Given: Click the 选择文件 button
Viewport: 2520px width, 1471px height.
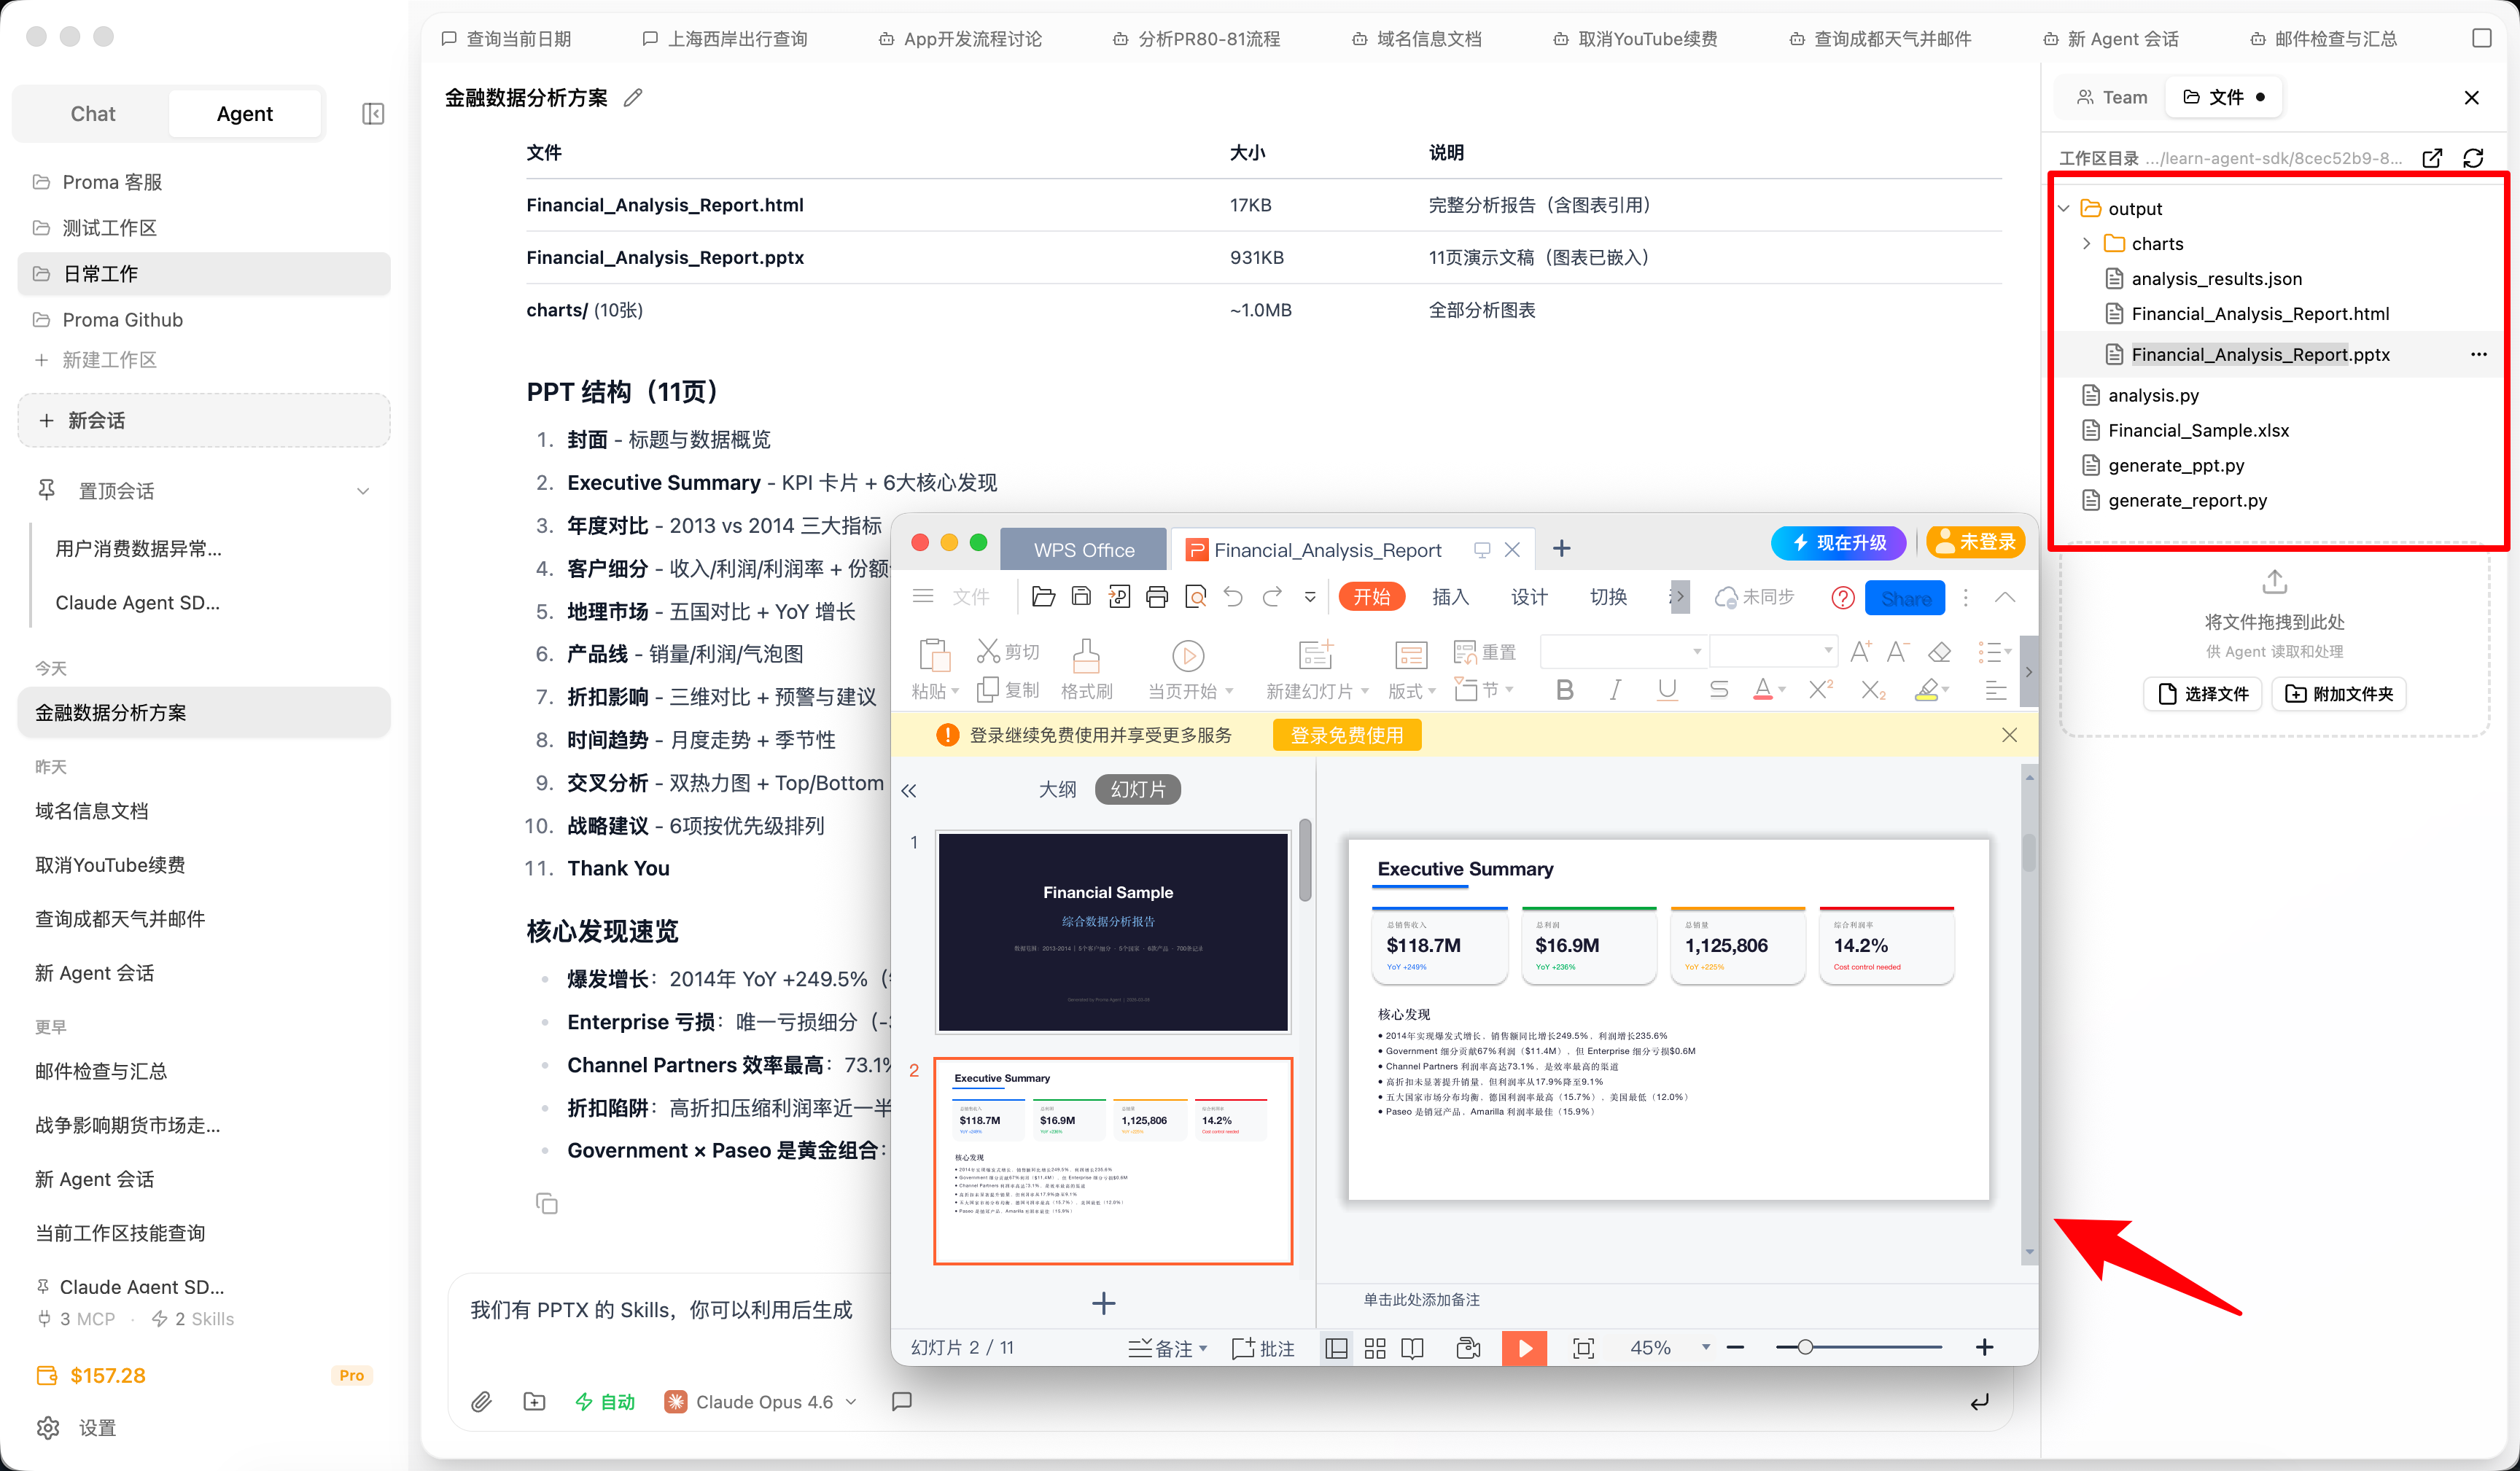Looking at the screenshot, I should click(2203, 694).
